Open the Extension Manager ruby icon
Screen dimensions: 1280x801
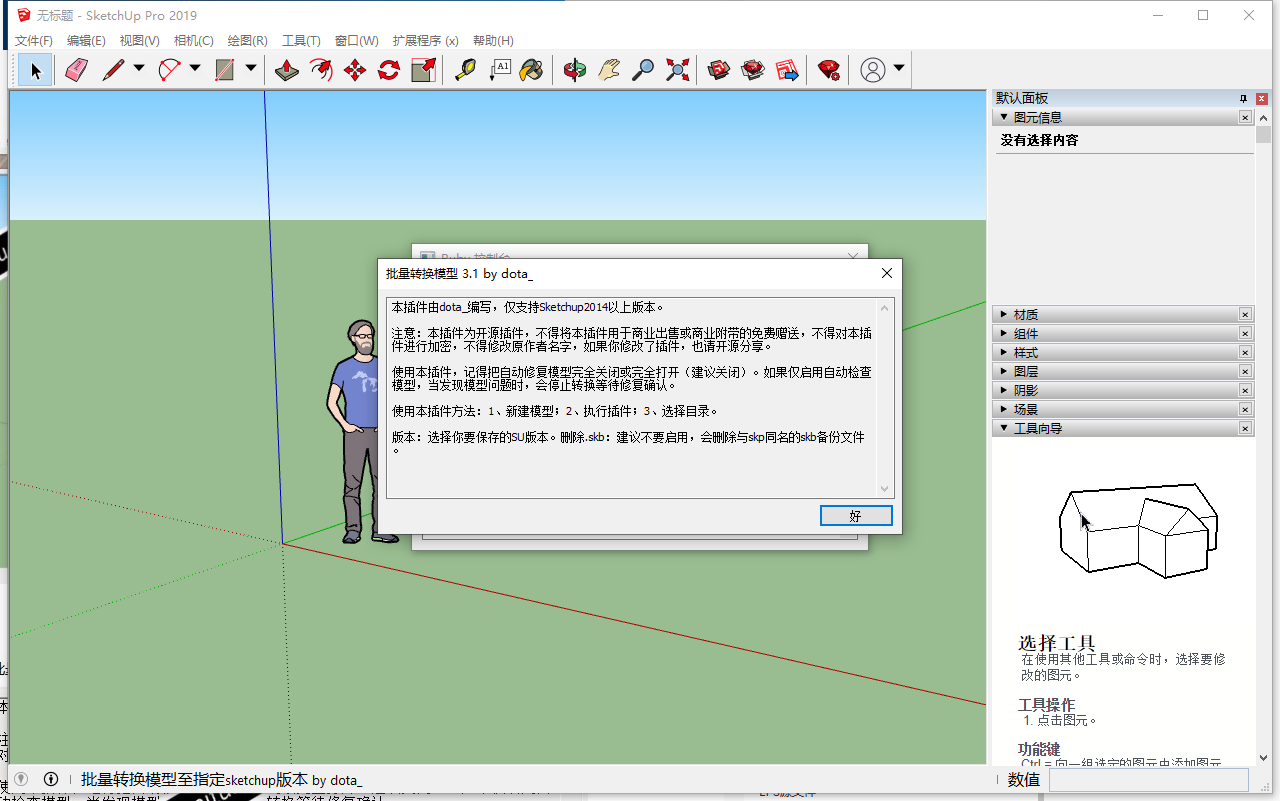tap(829, 70)
